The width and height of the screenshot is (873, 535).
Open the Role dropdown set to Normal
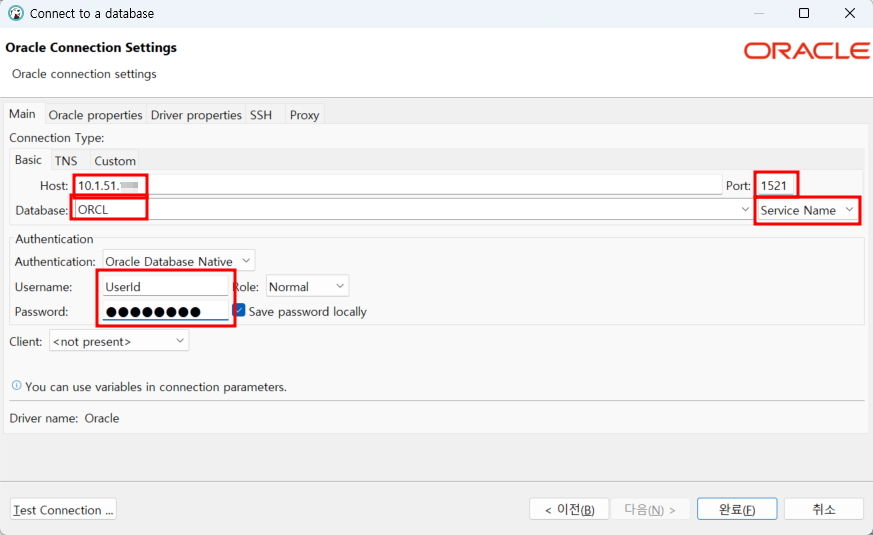coord(307,286)
